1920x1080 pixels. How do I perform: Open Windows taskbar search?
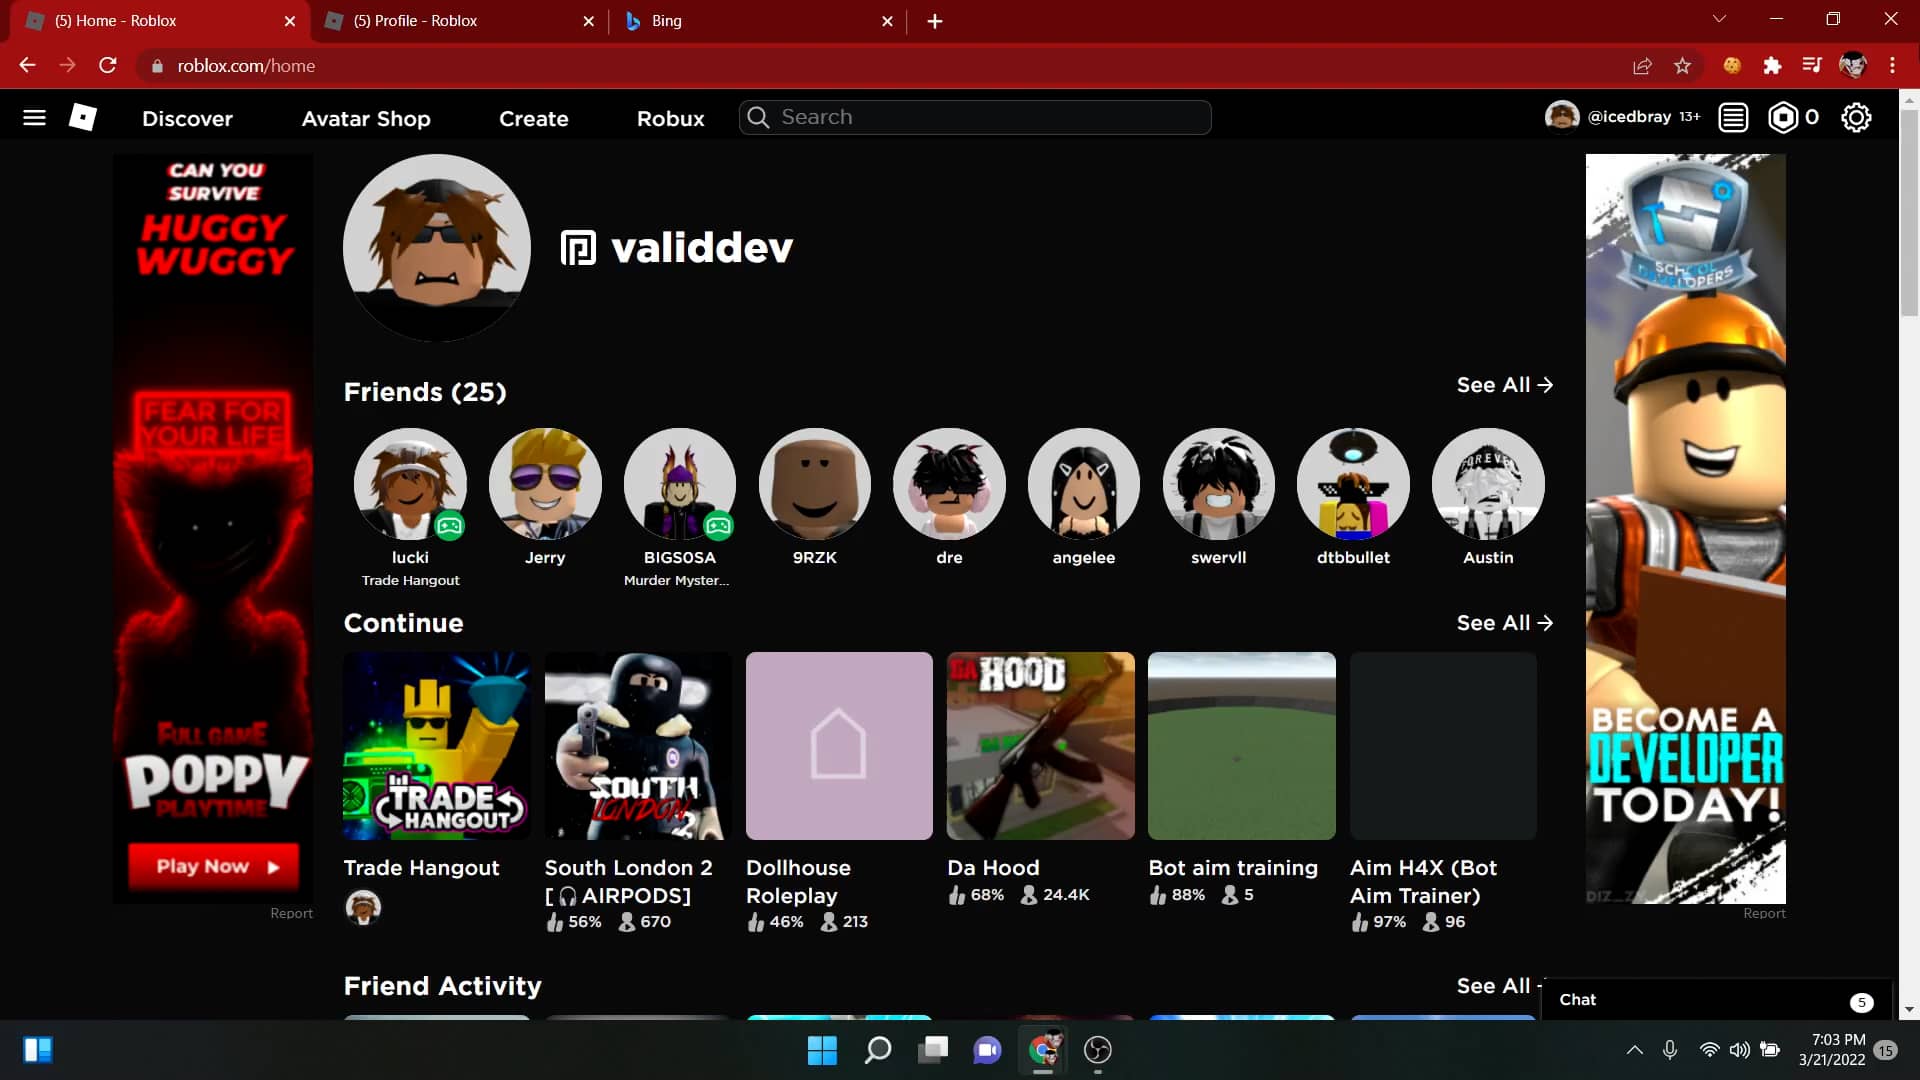878,1050
